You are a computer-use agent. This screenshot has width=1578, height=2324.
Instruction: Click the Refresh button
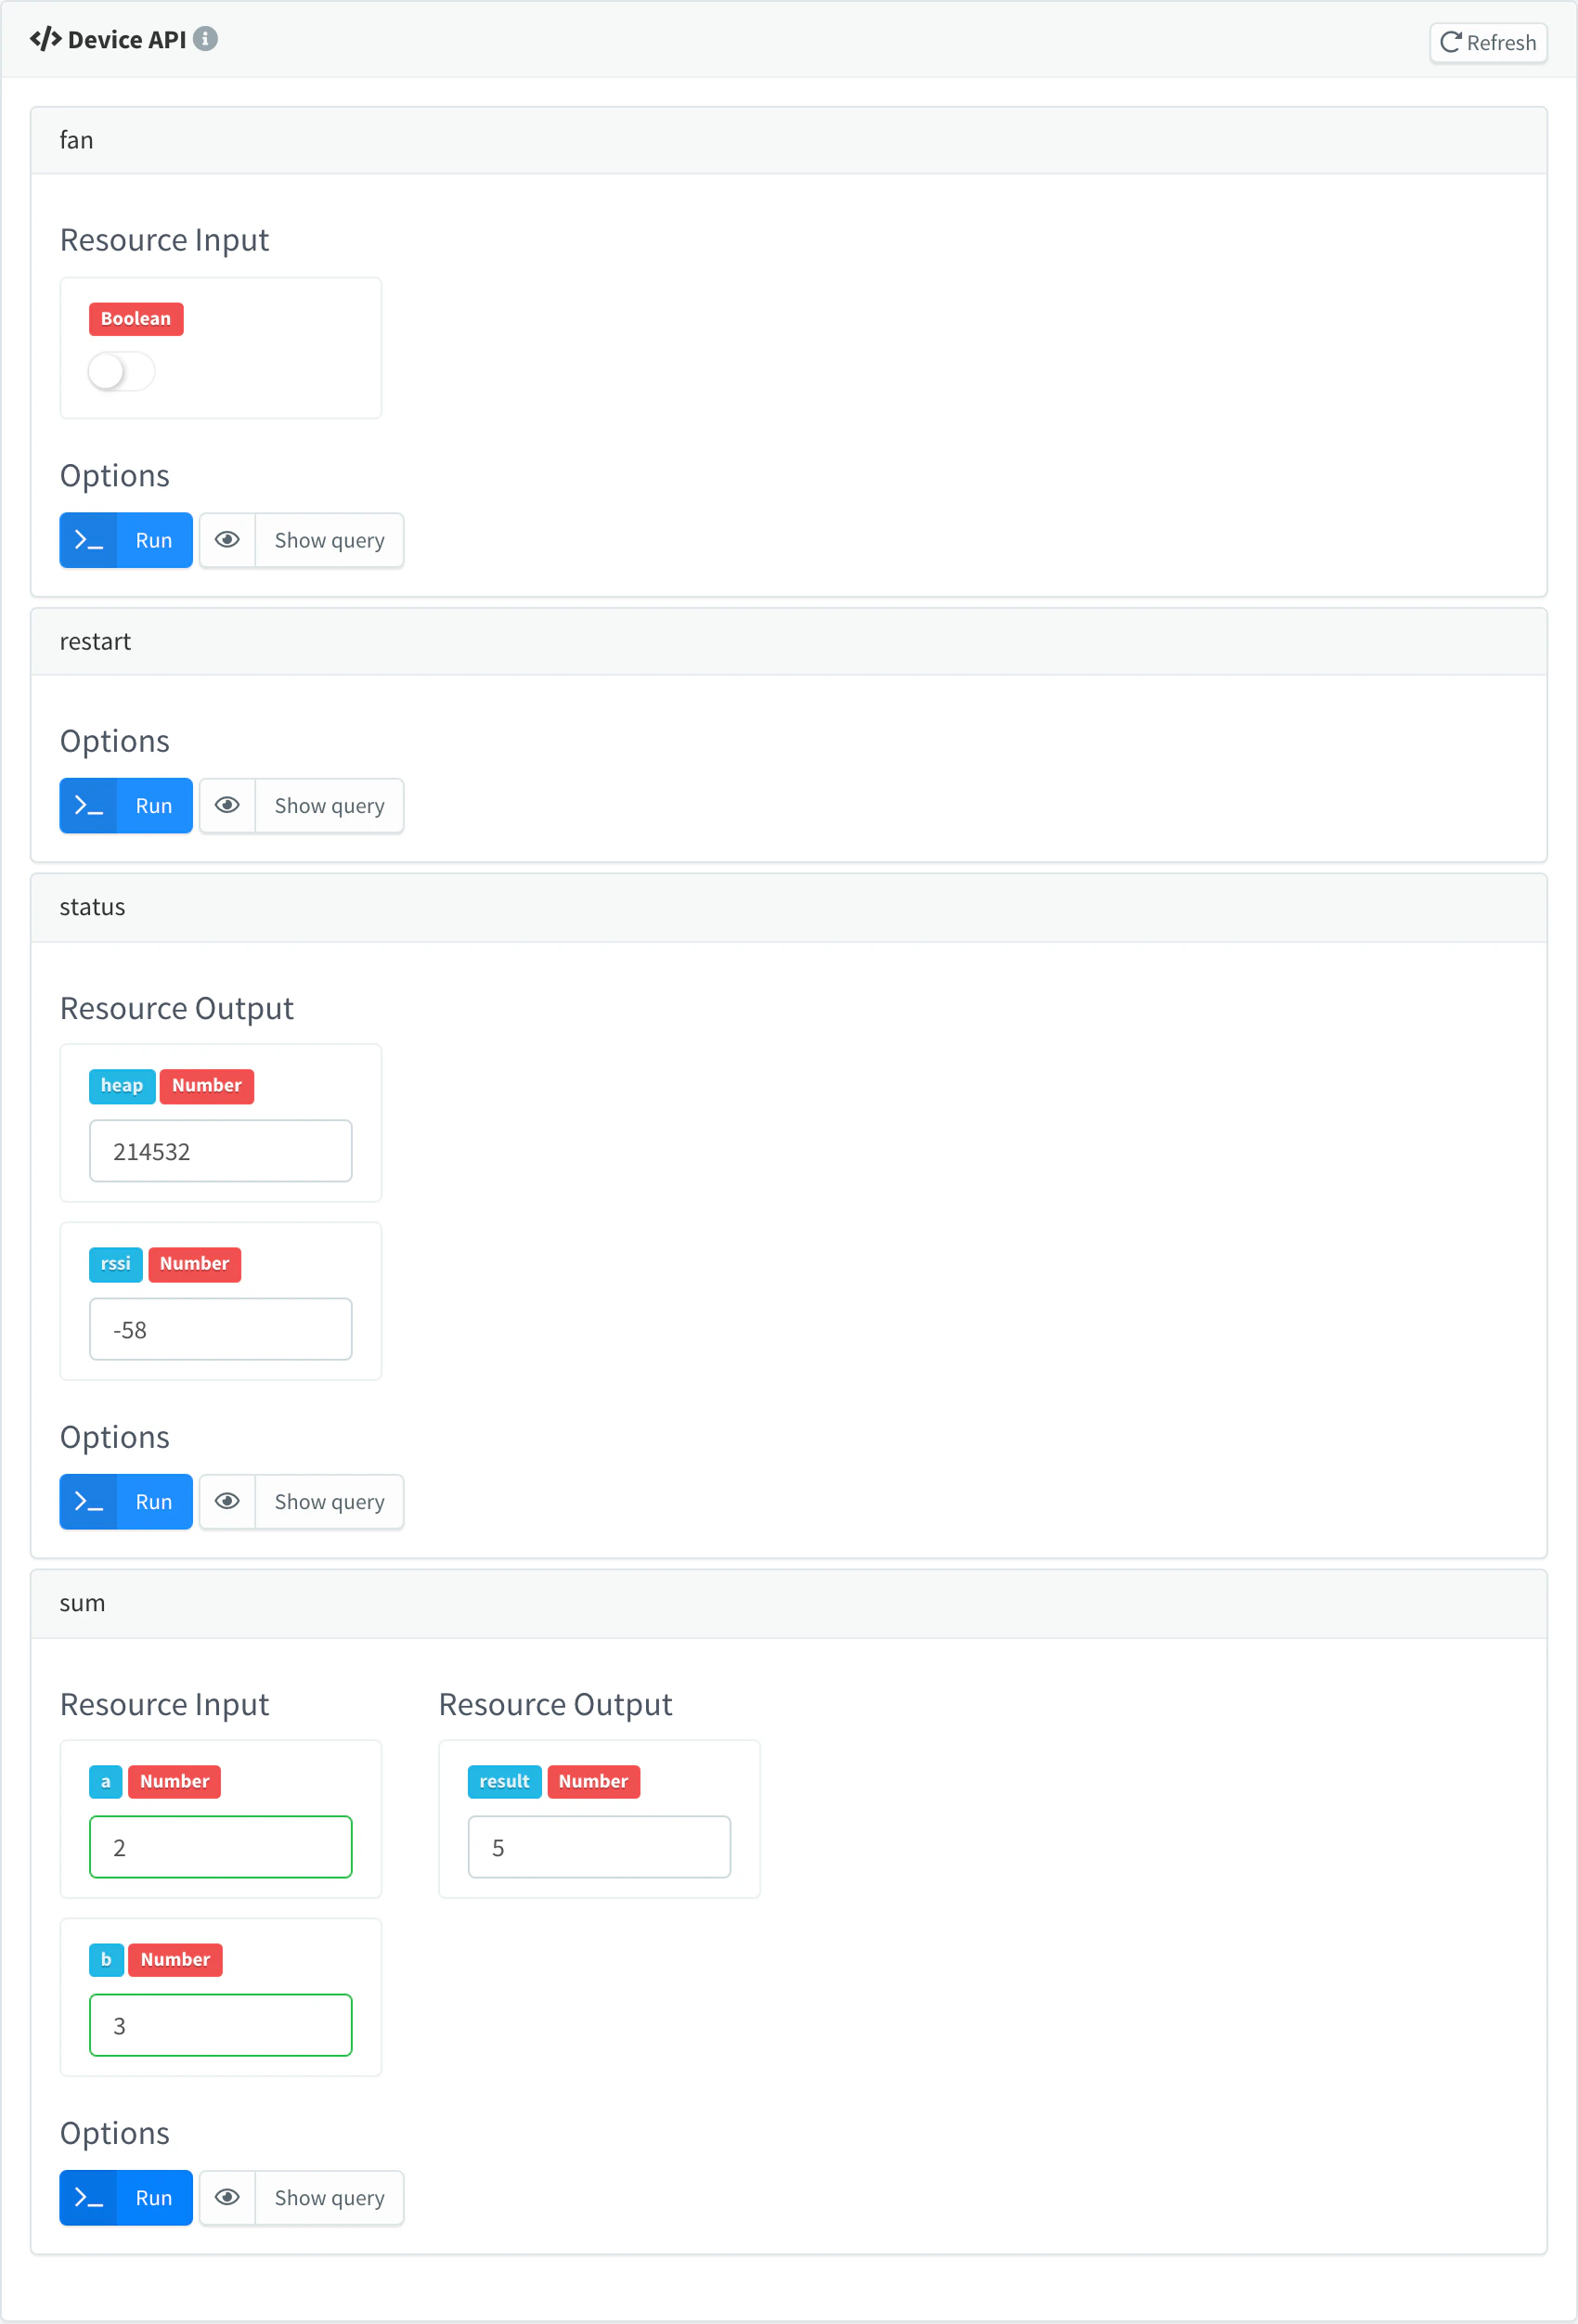1488,43
